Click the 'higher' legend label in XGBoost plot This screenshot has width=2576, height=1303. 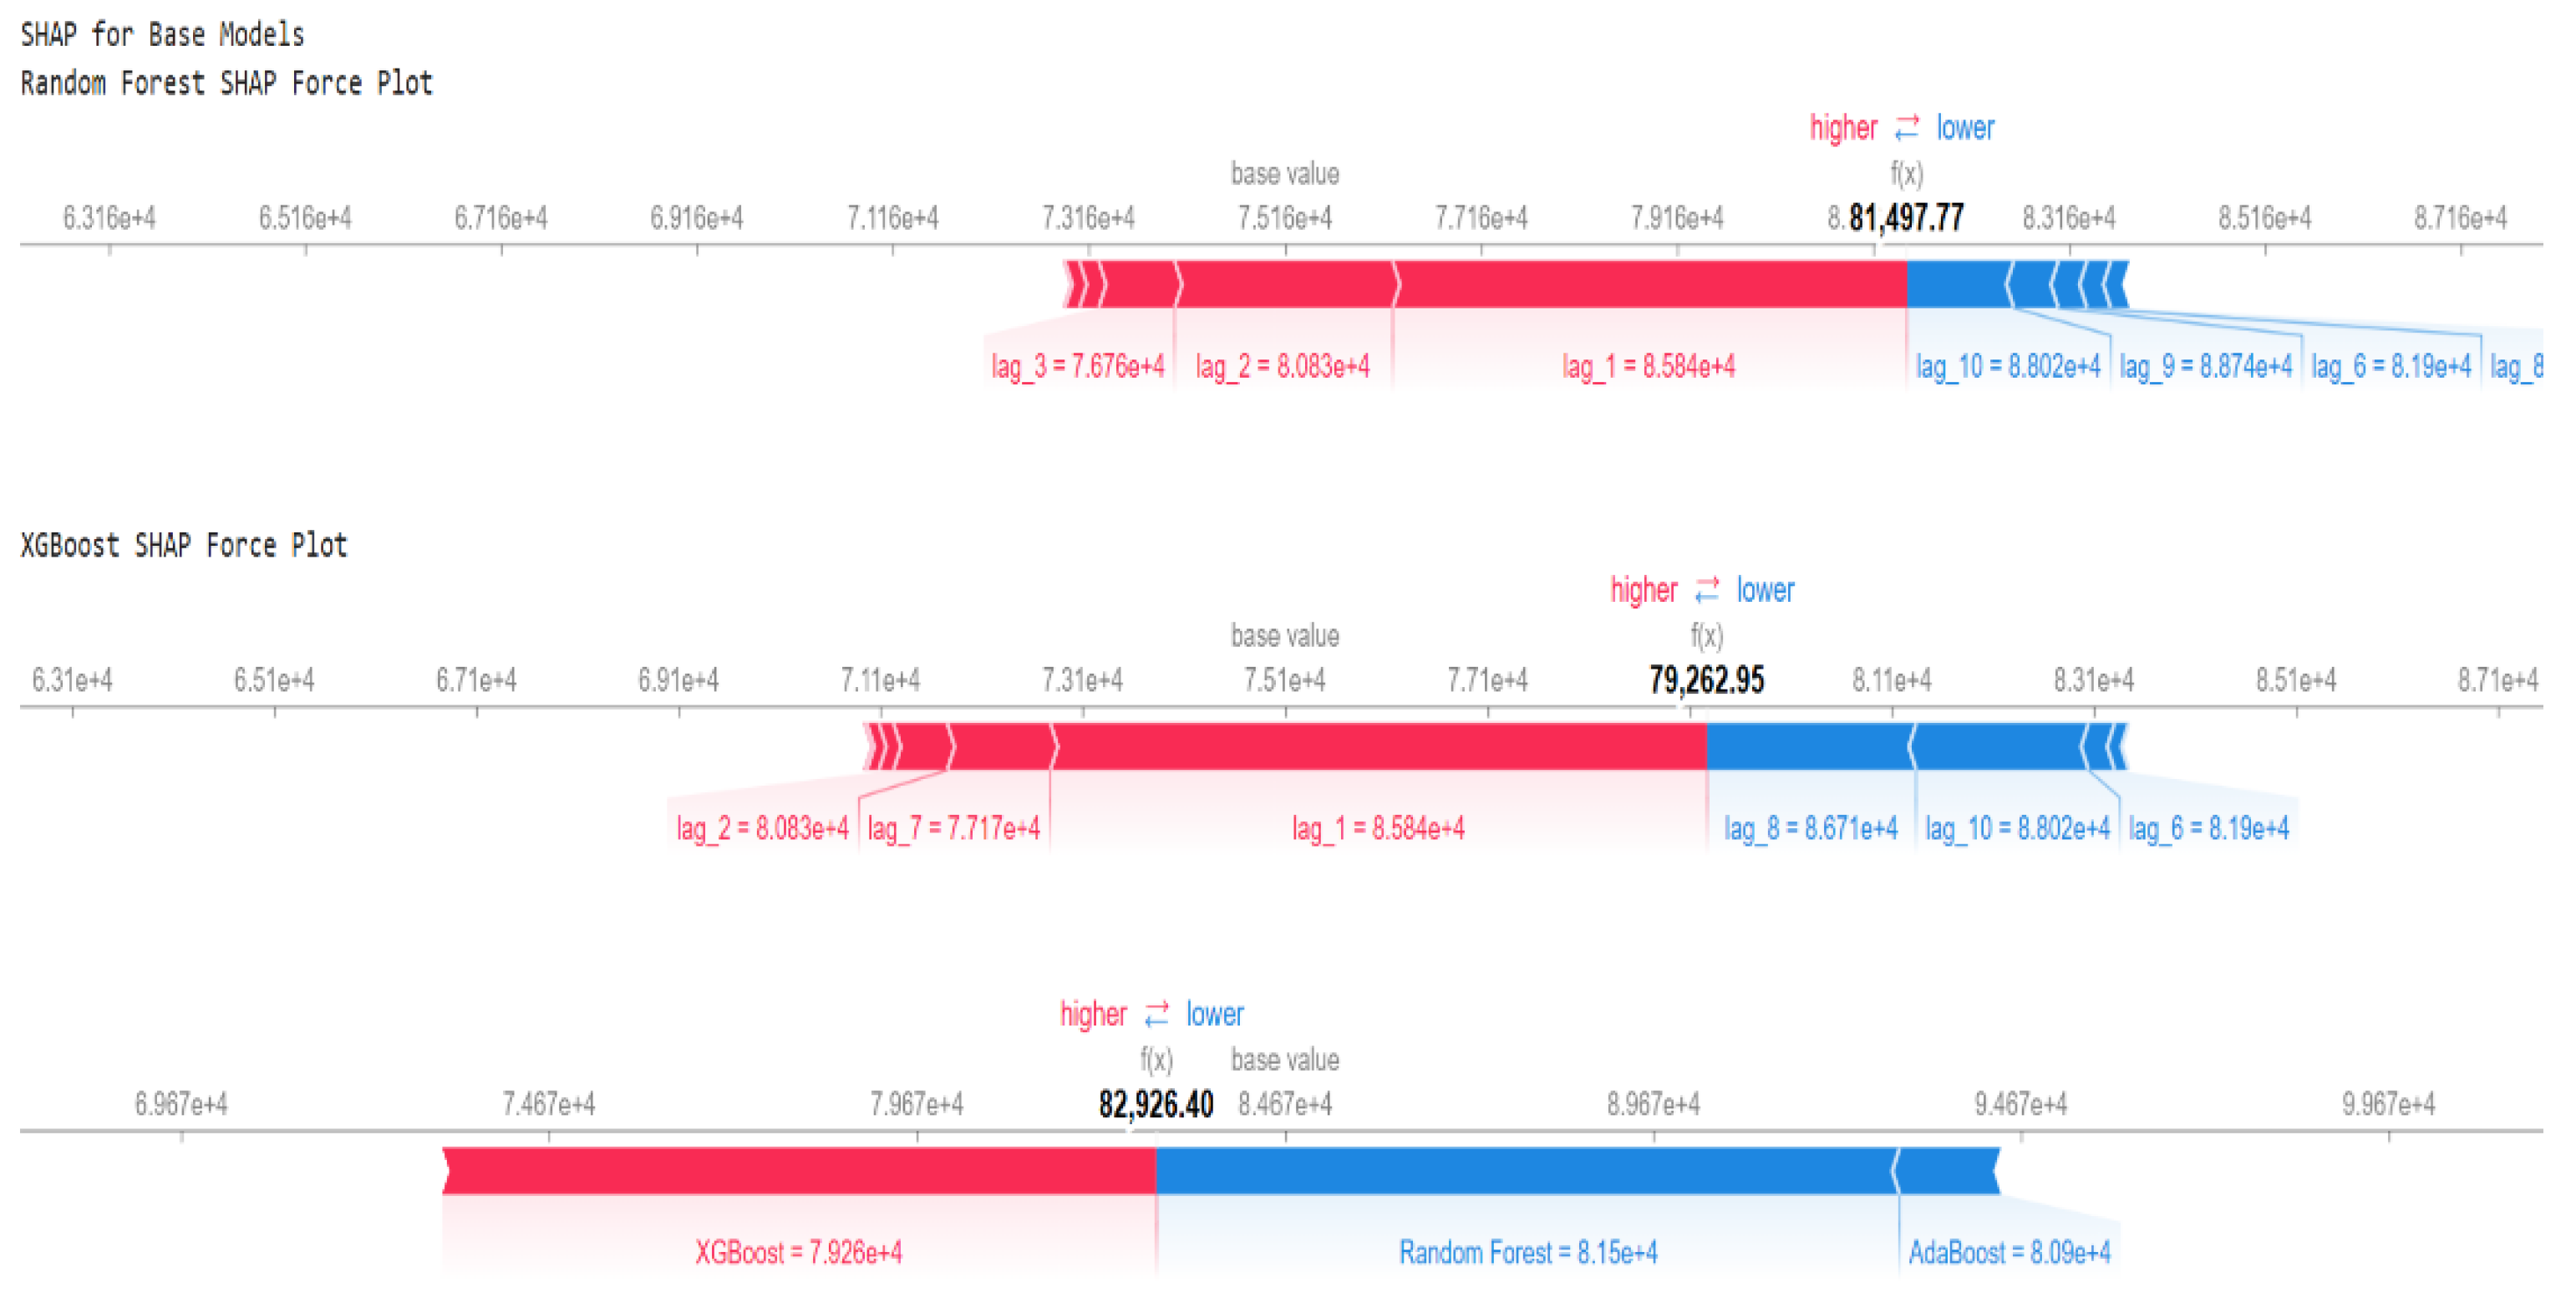[x=1644, y=590]
